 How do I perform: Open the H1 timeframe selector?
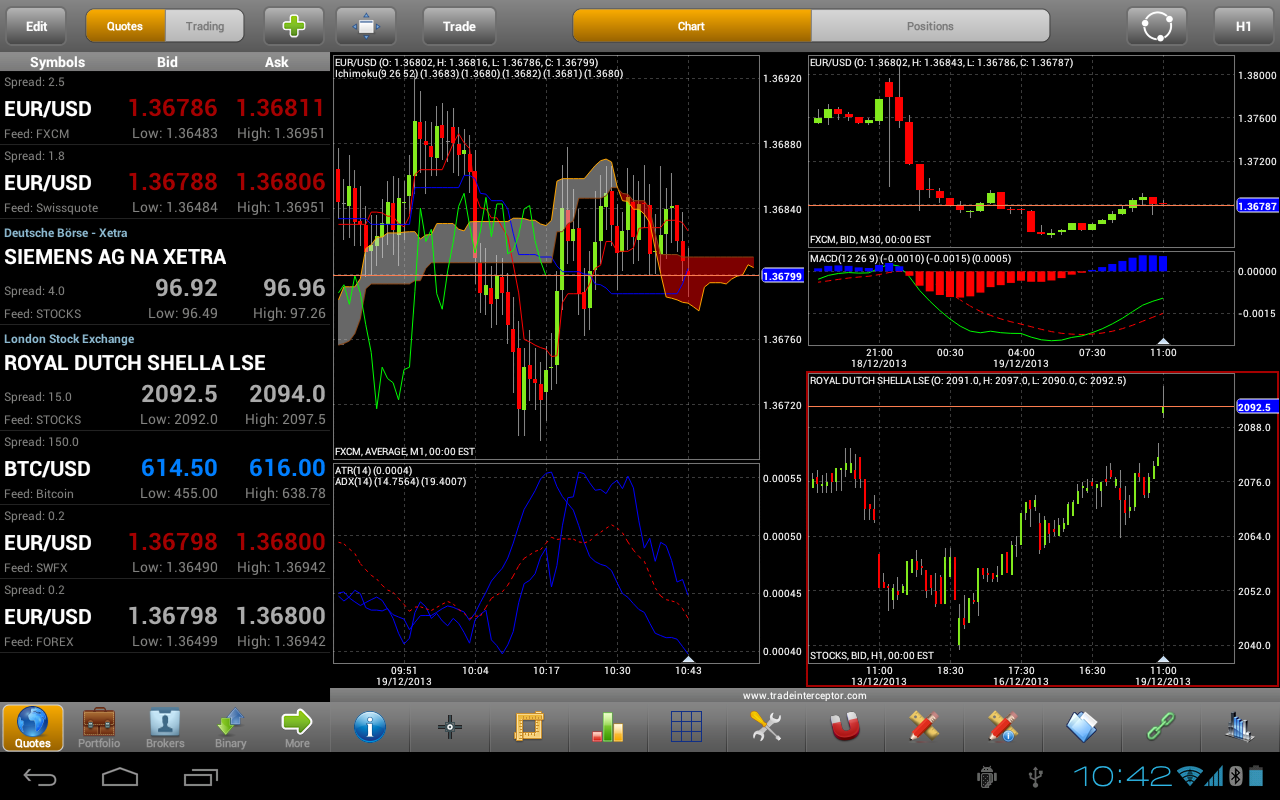(x=1244, y=26)
